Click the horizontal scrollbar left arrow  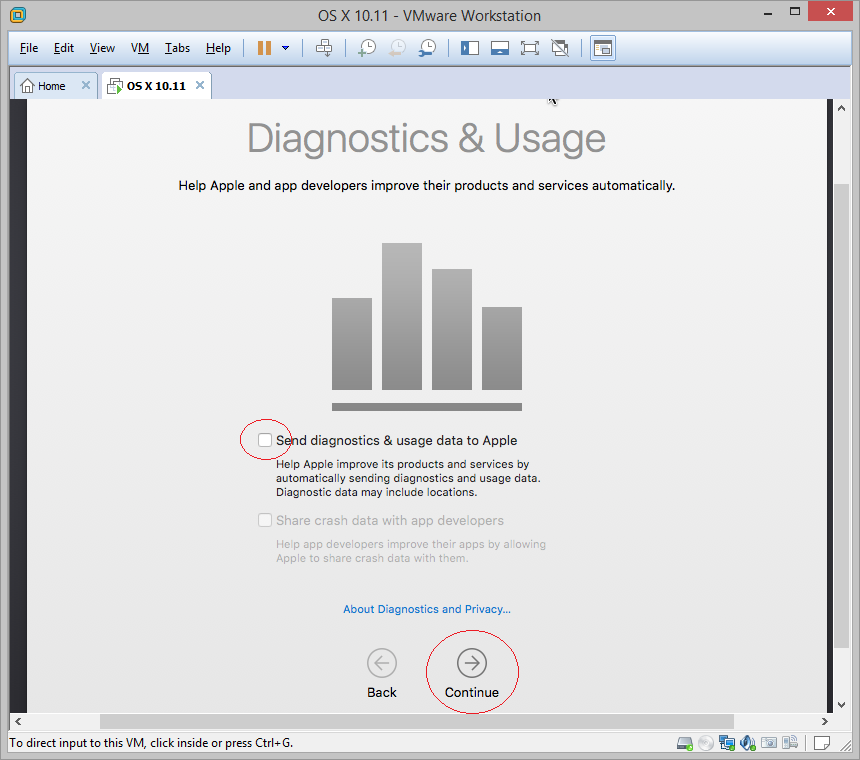[18, 722]
